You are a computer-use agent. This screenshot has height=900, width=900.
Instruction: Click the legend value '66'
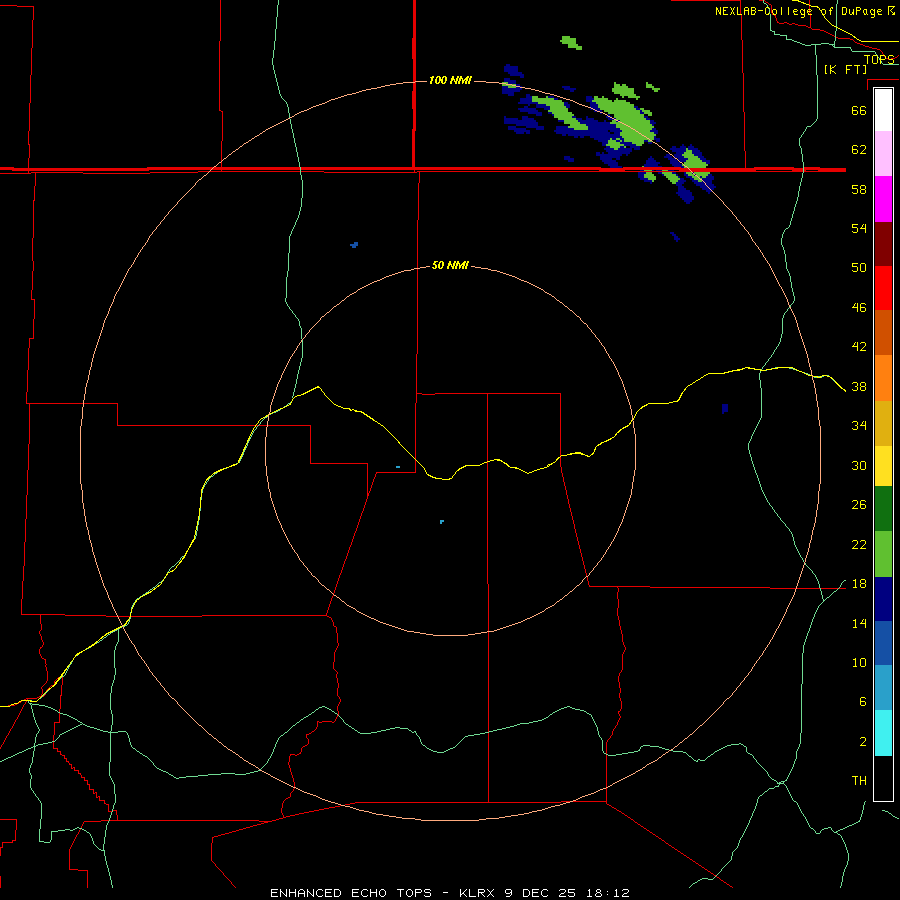[x=859, y=110]
